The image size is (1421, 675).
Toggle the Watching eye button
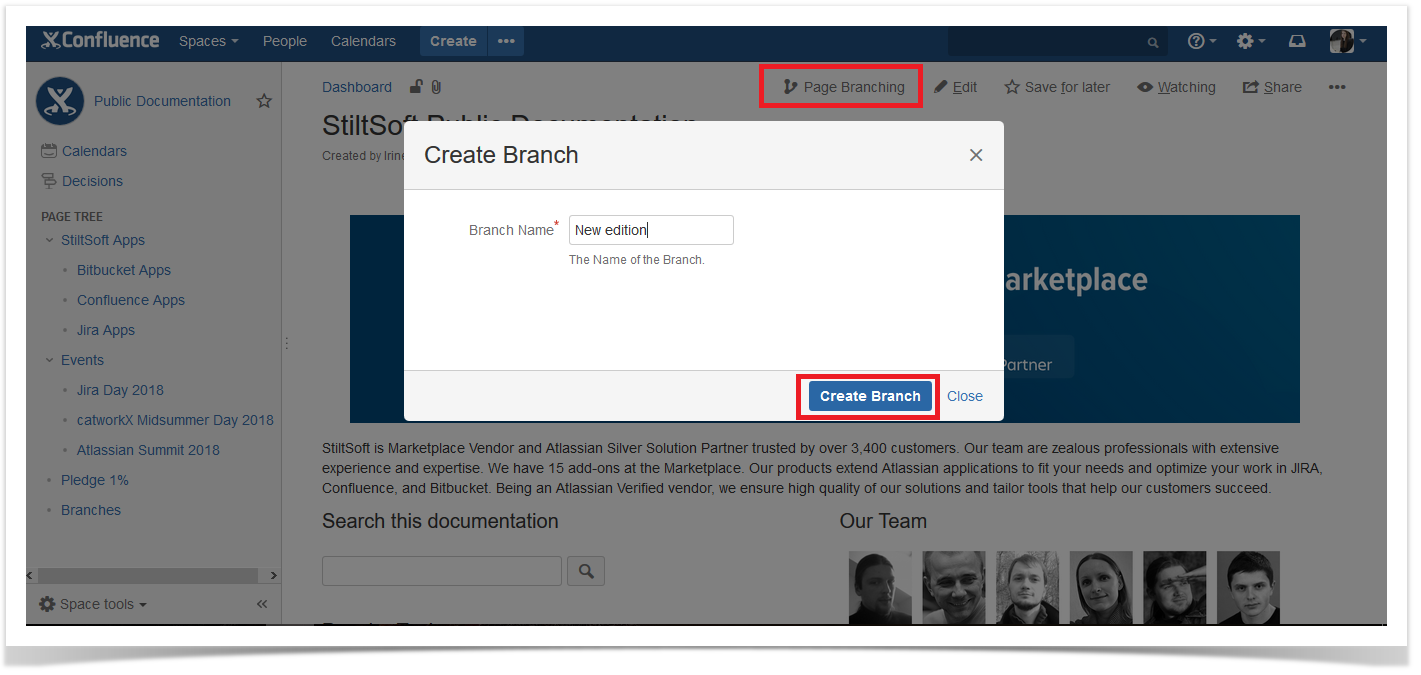pyautogui.click(x=1176, y=87)
